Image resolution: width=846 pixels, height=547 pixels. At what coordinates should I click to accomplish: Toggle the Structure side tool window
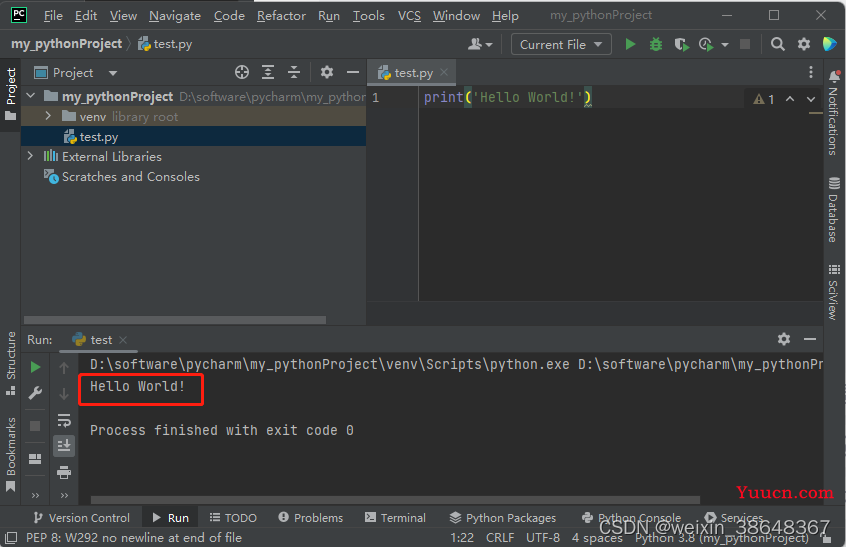(x=10, y=363)
